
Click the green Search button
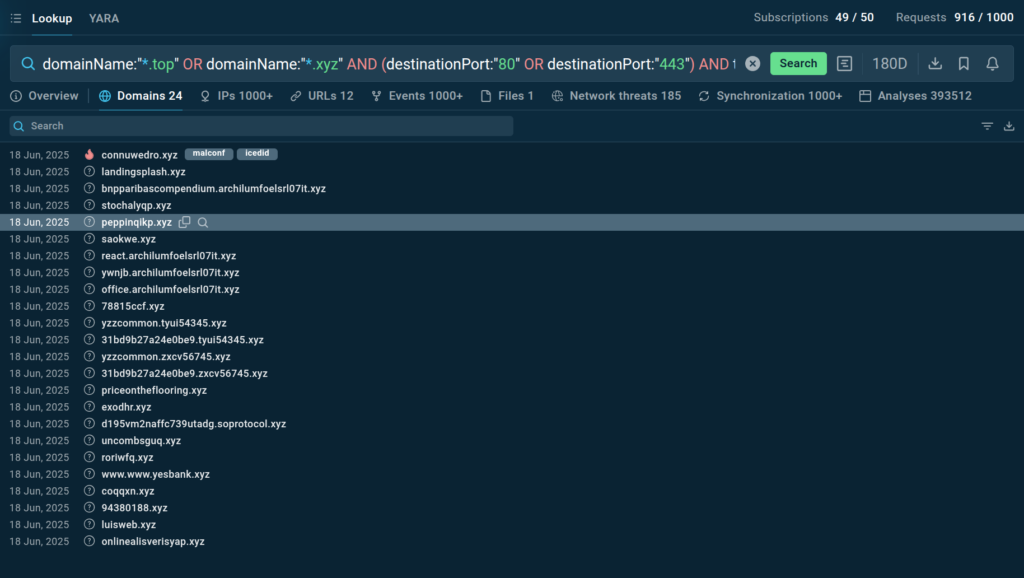click(x=798, y=64)
